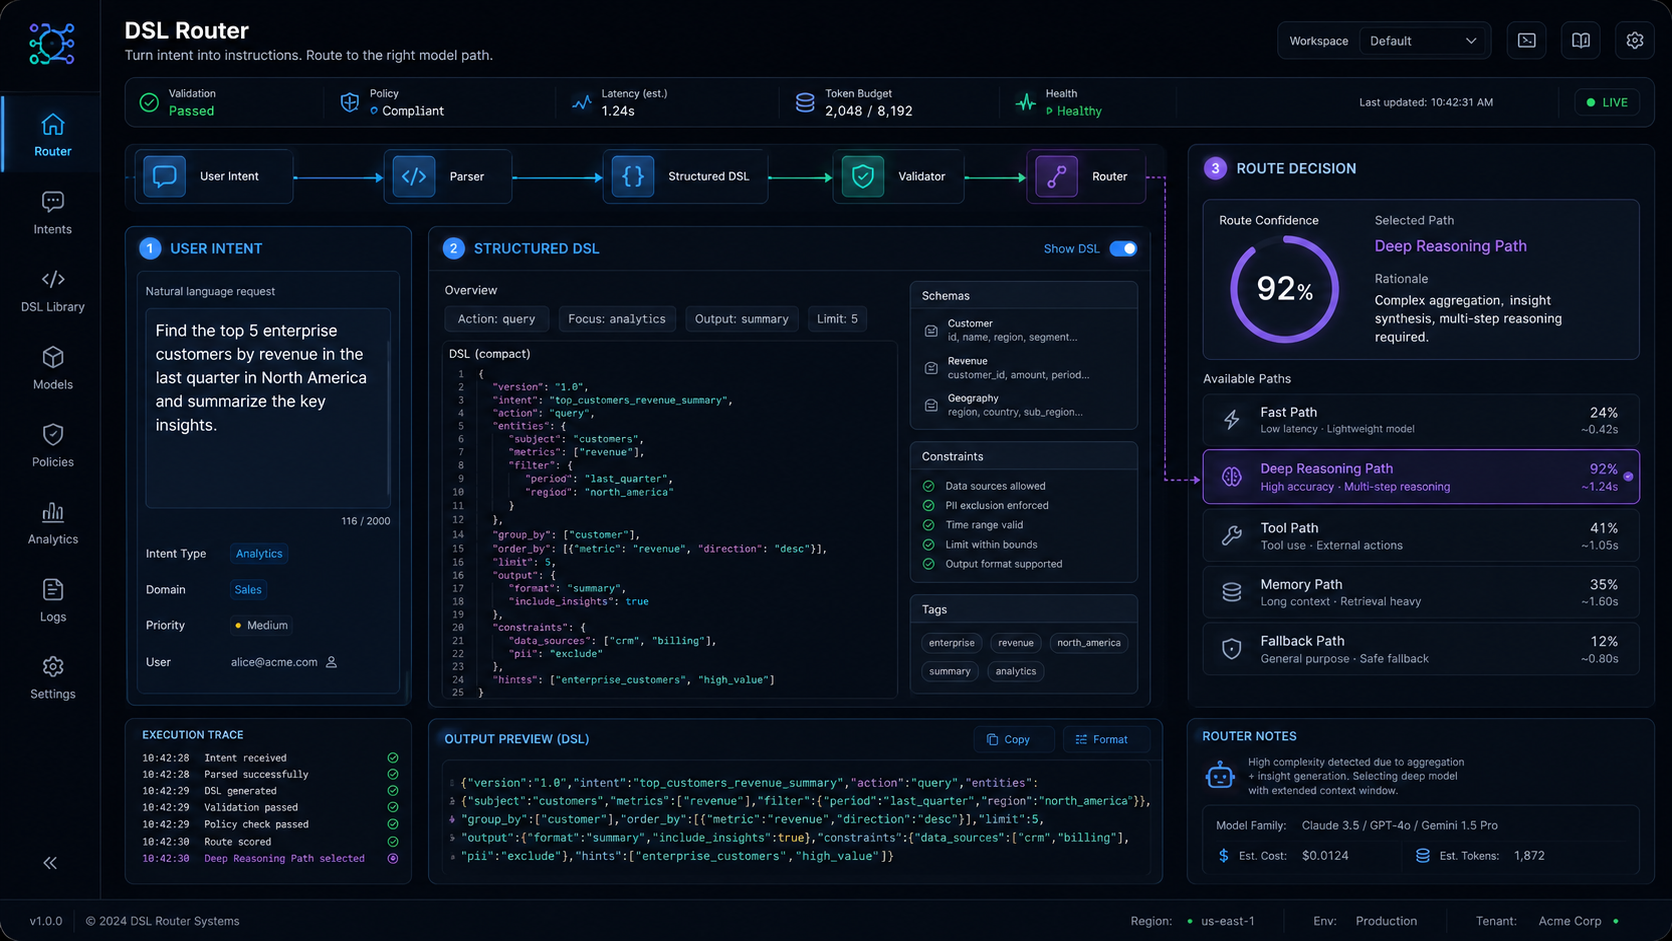Click the enterprise tag
The image size is (1672, 941).
pyautogui.click(x=951, y=643)
